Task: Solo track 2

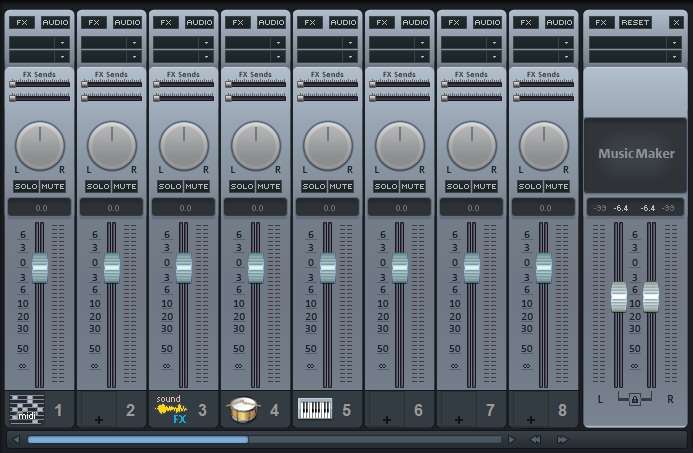Action: [x=98, y=187]
